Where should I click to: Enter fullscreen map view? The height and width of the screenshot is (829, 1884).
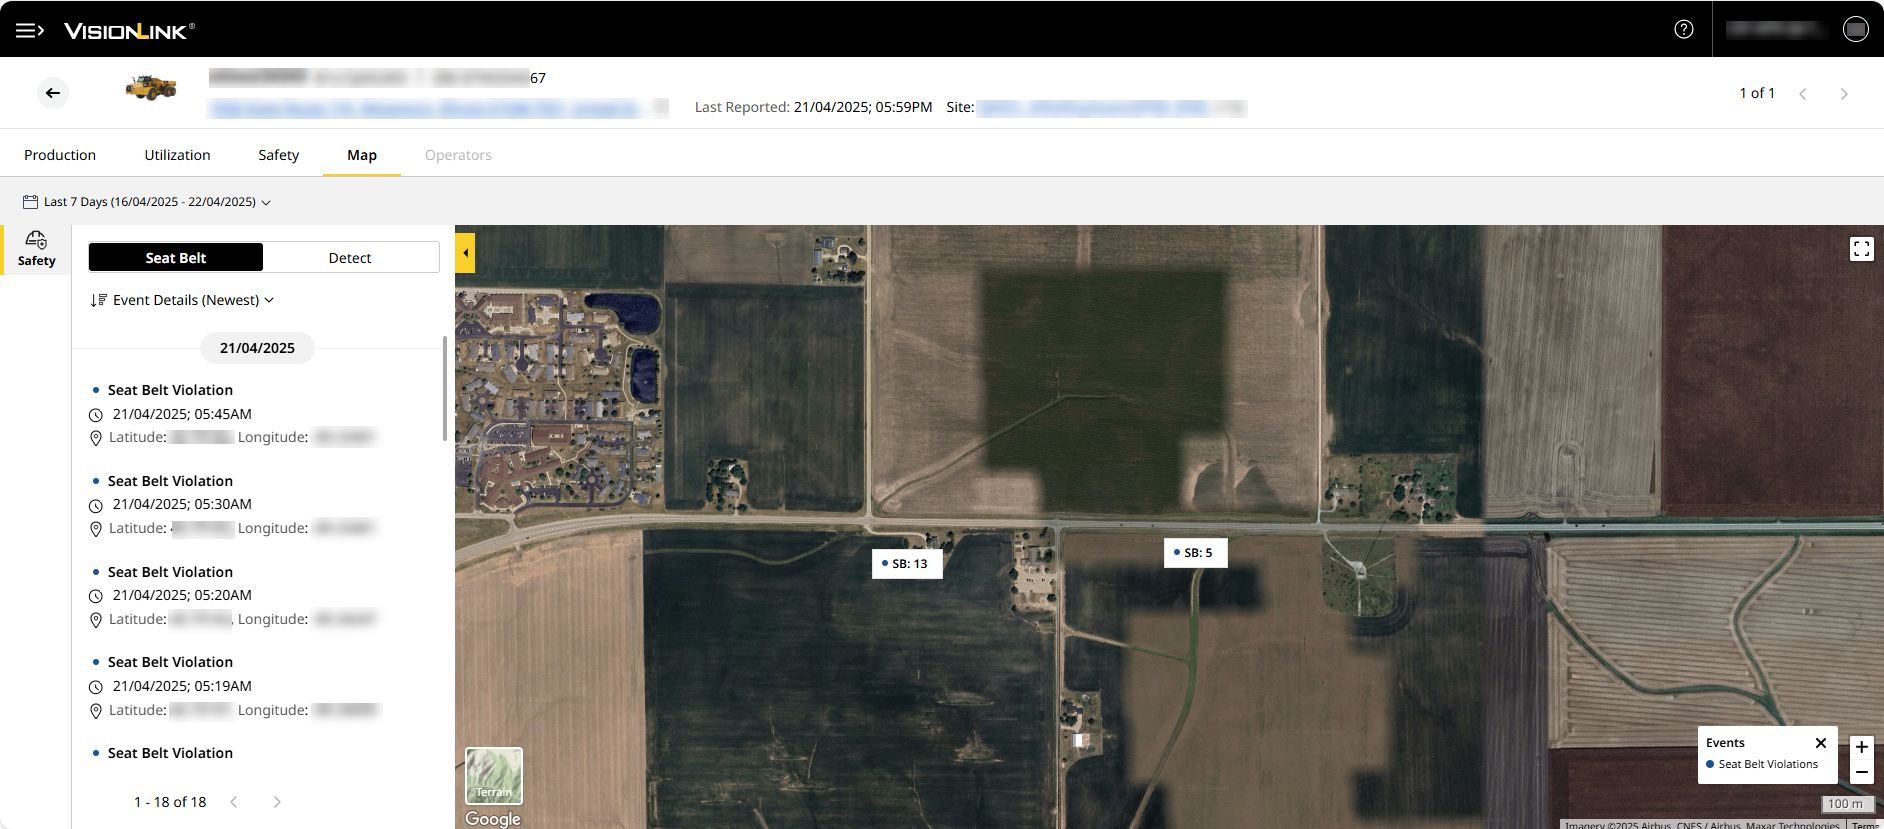(1861, 249)
